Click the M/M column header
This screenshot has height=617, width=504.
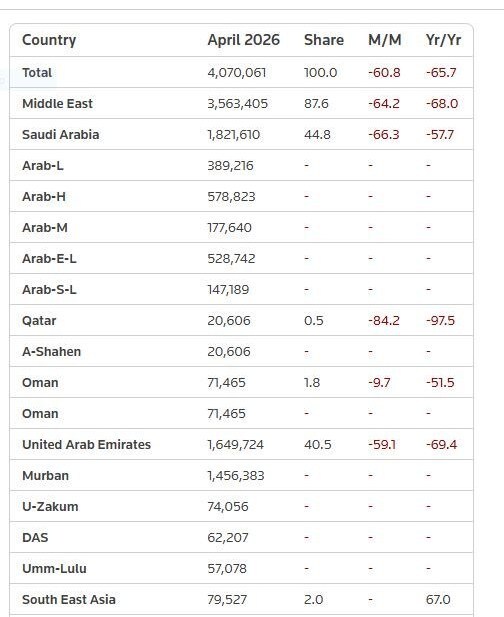click(x=385, y=40)
